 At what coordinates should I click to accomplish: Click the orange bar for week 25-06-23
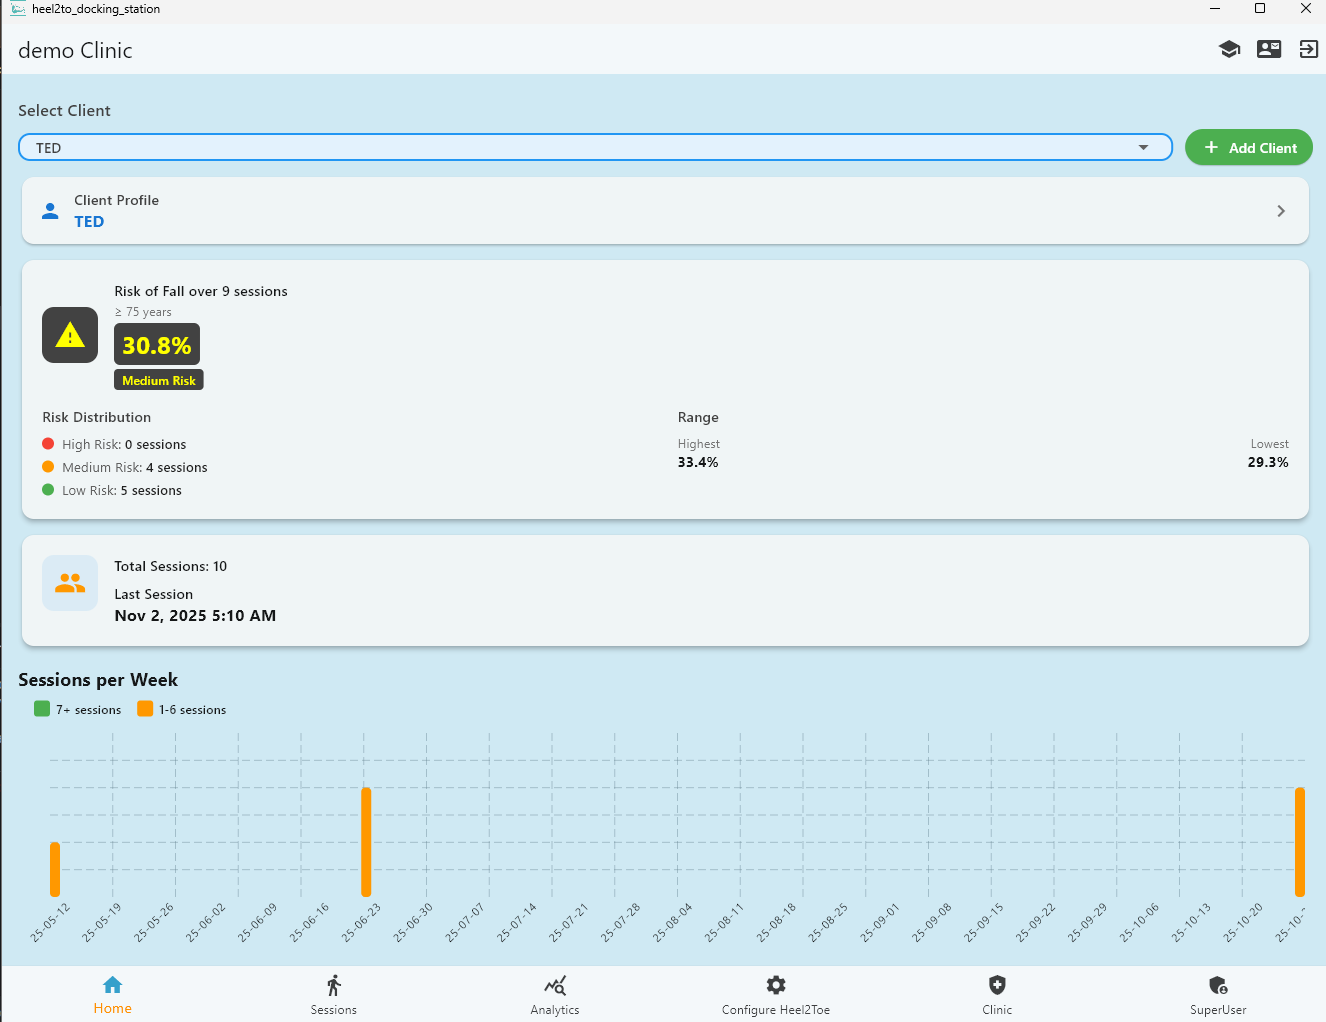366,842
